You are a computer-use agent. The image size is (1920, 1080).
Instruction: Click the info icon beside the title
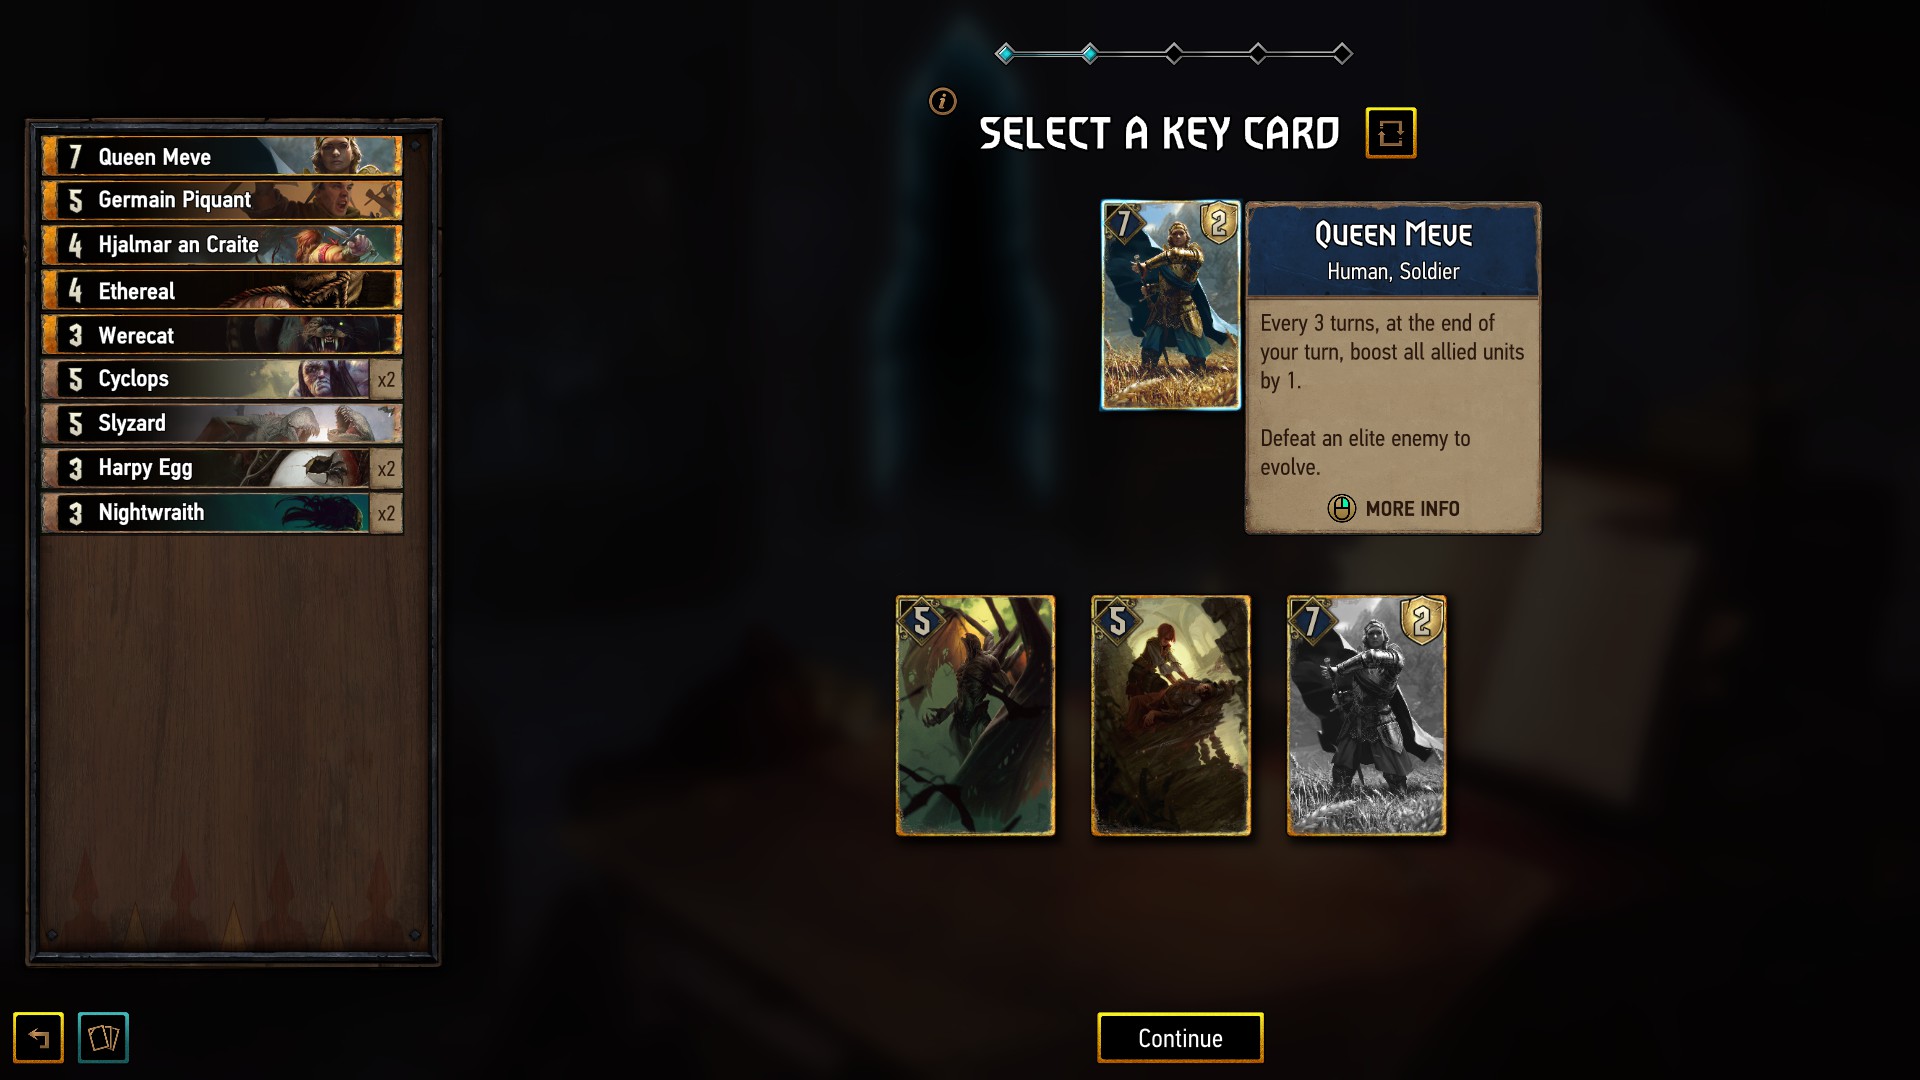click(x=942, y=101)
